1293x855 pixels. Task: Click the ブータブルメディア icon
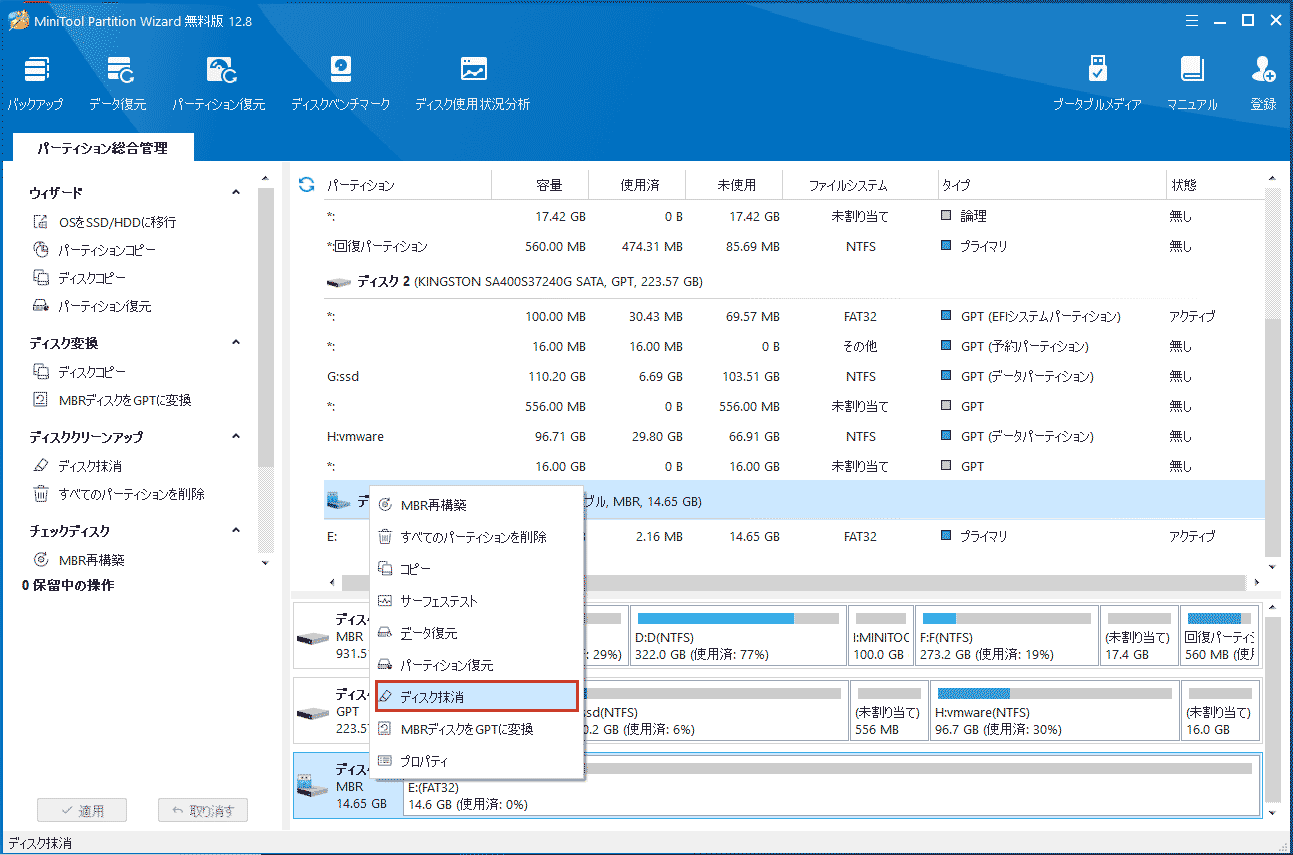[1097, 84]
